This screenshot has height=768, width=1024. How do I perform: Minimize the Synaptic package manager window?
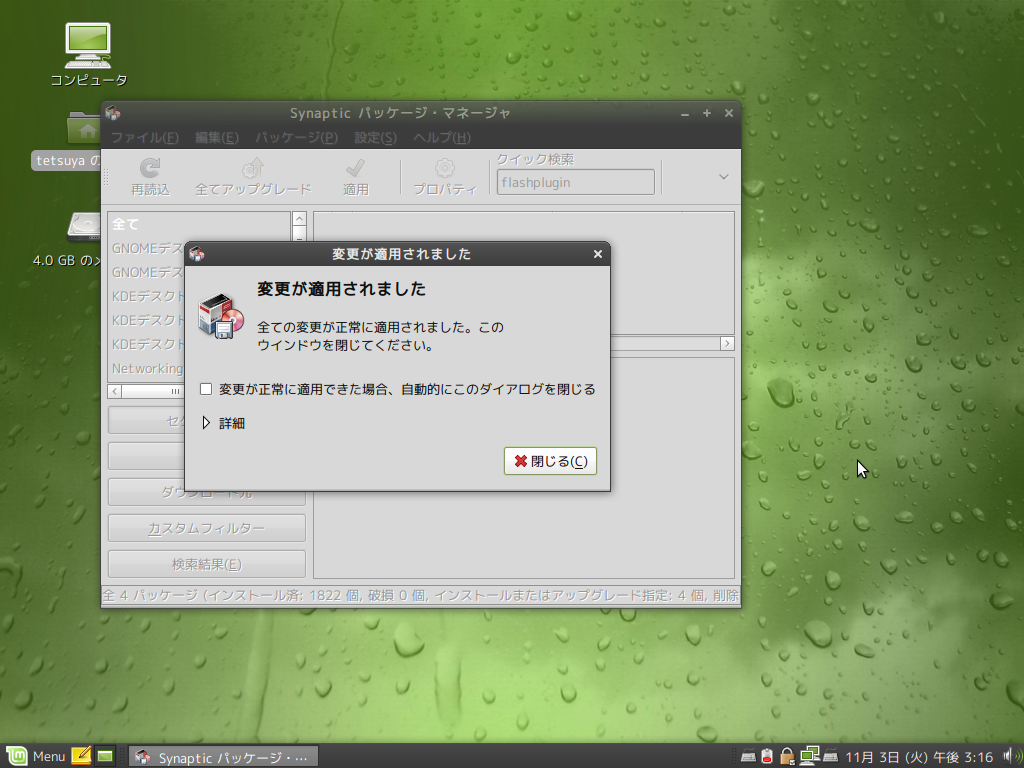point(684,114)
